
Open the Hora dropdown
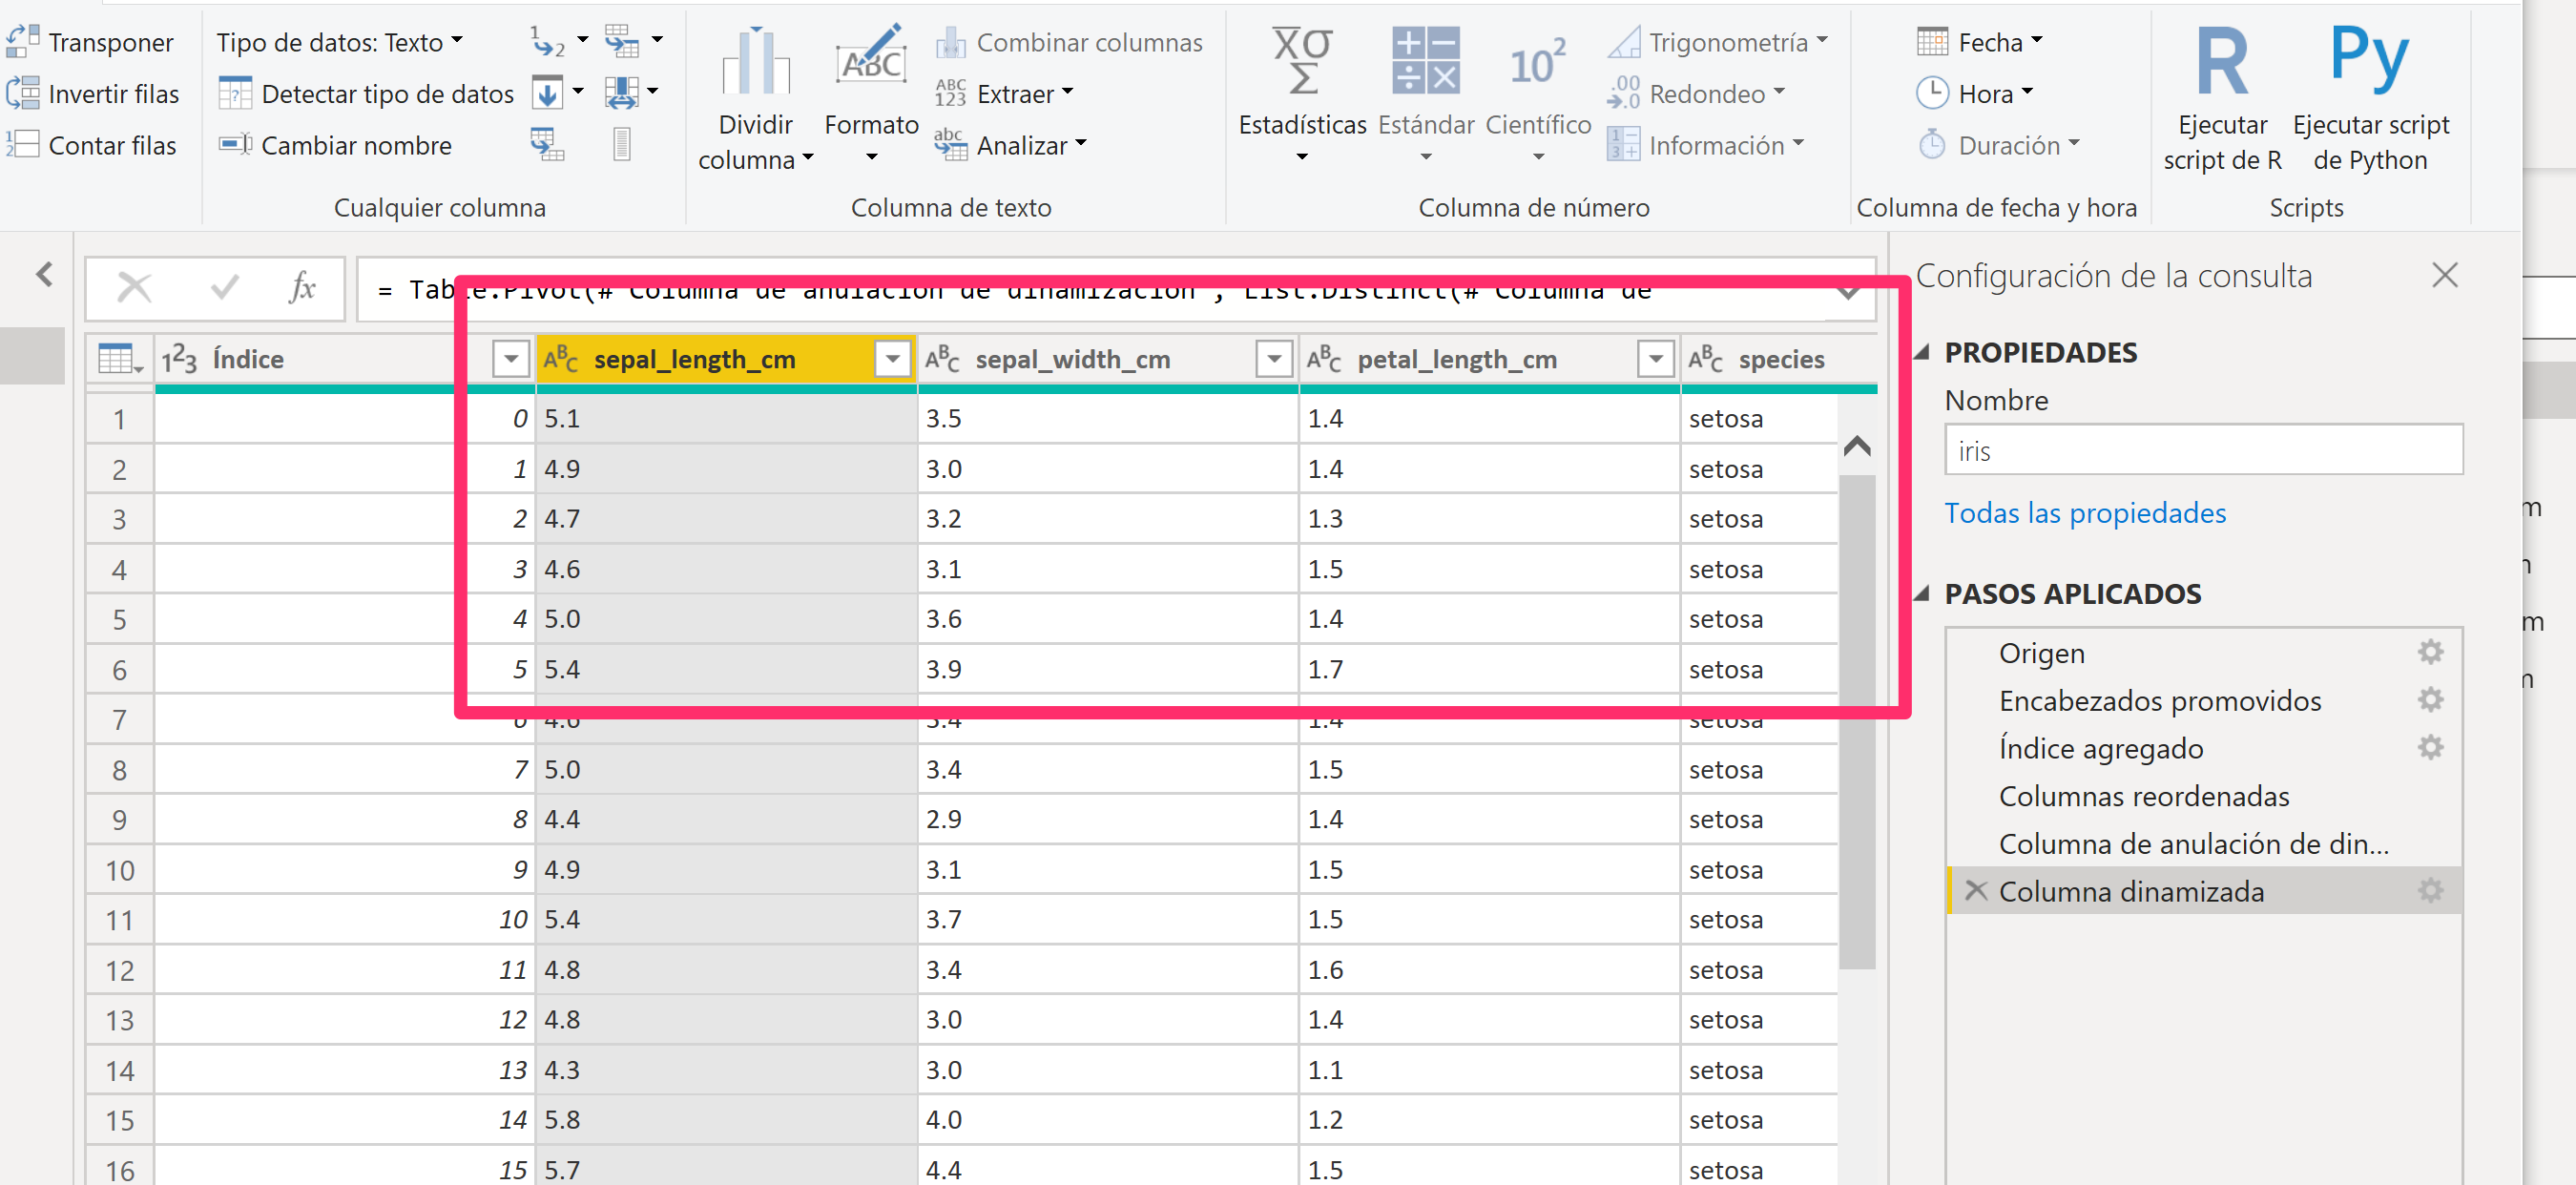(x=1975, y=94)
